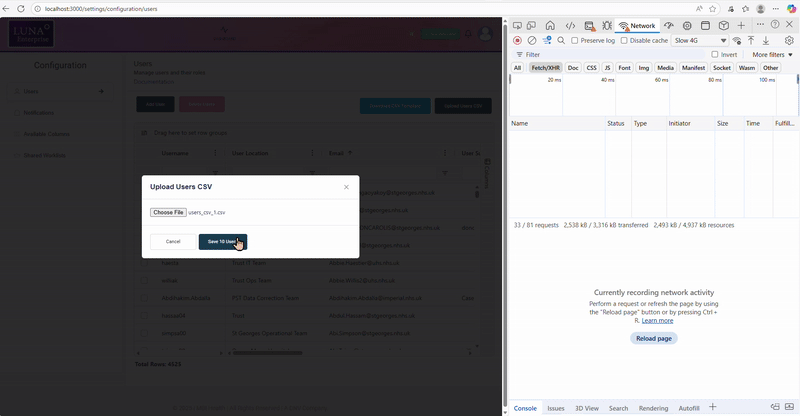
Task: Click the Choose File button
Action: coord(168,212)
